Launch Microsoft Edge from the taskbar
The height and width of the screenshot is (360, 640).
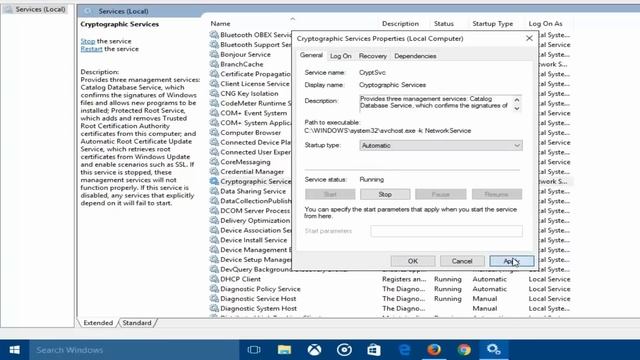pos(404,350)
